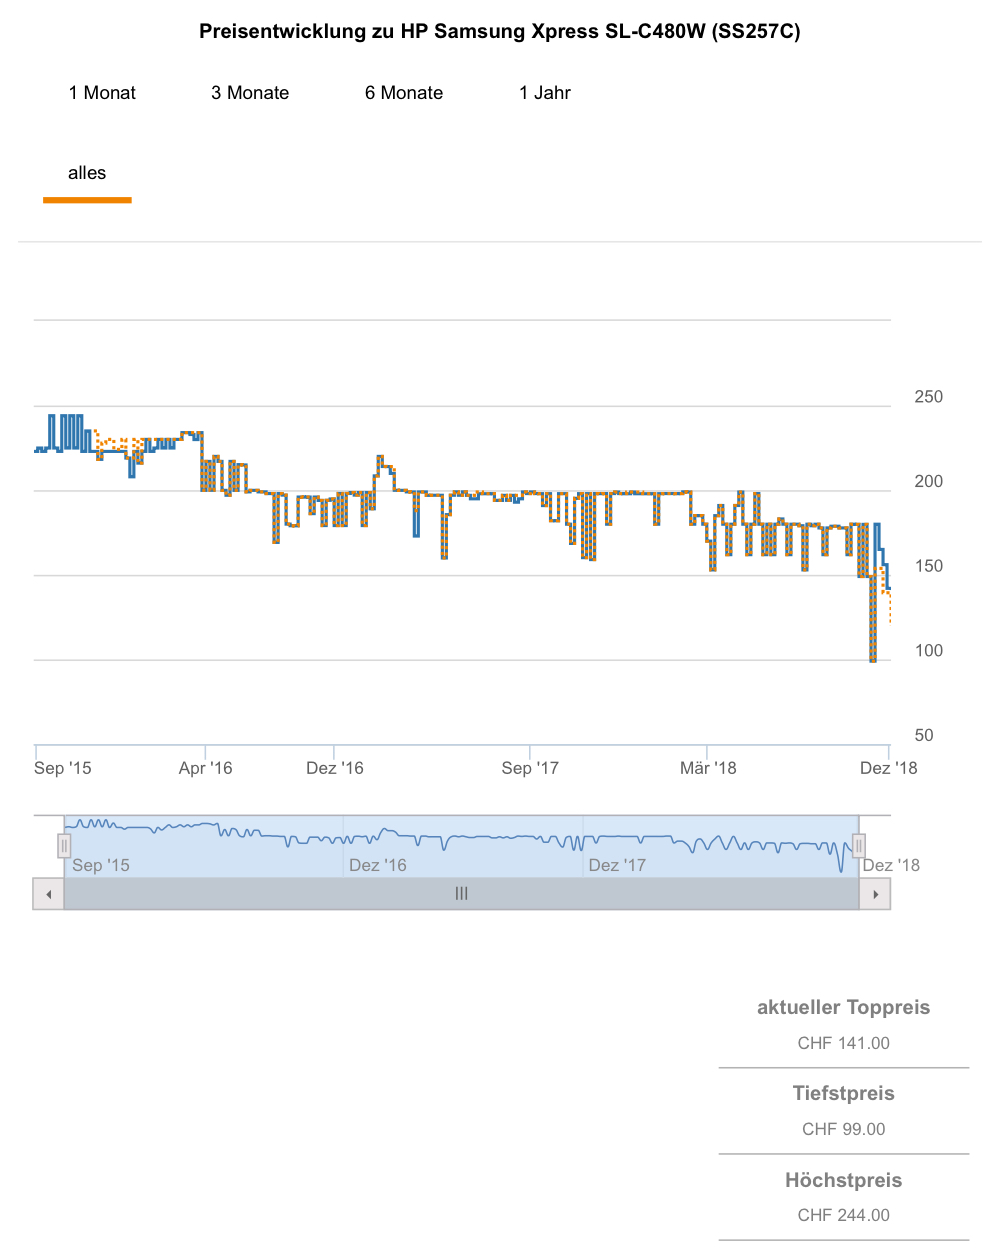Click the Höchstpreis value CHF 244.00
Image resolution: width=985 pixels, height=1257 pixels.
click(x=843, y=1215)
